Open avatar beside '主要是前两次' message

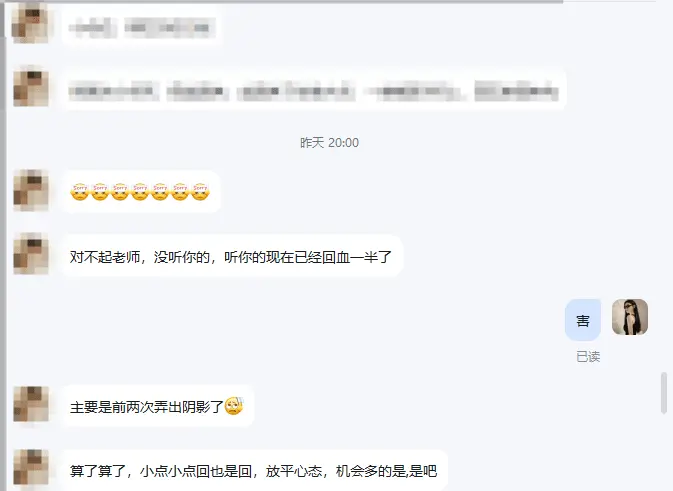(x=31, y=404)
